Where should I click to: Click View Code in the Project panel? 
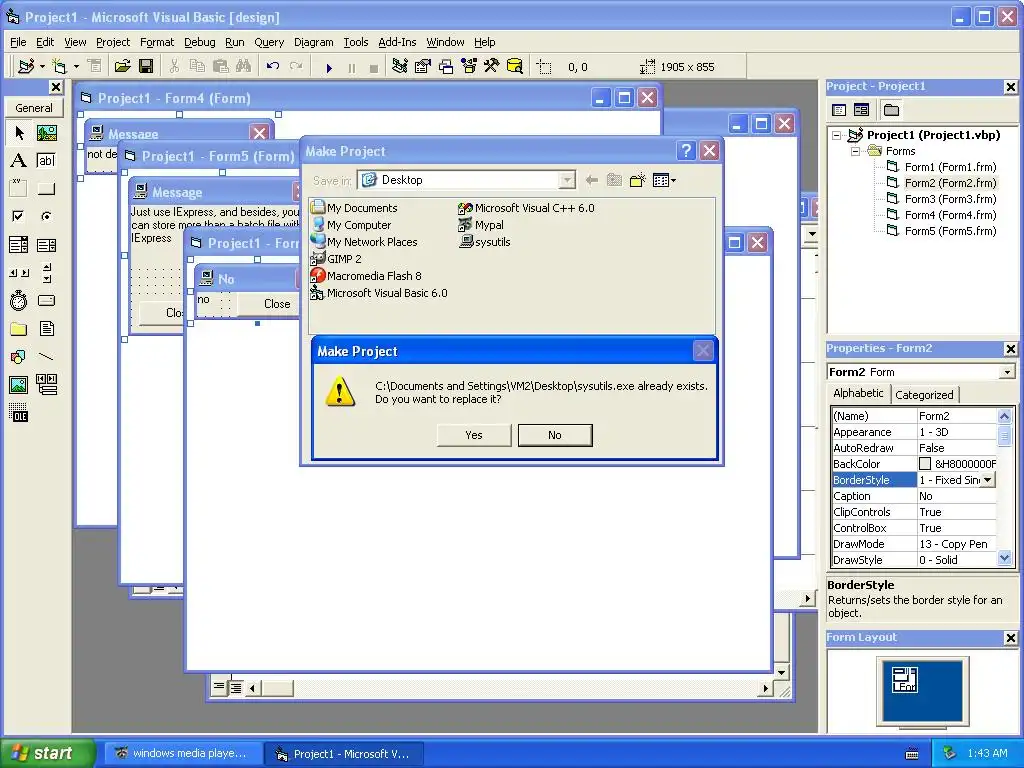839,110
